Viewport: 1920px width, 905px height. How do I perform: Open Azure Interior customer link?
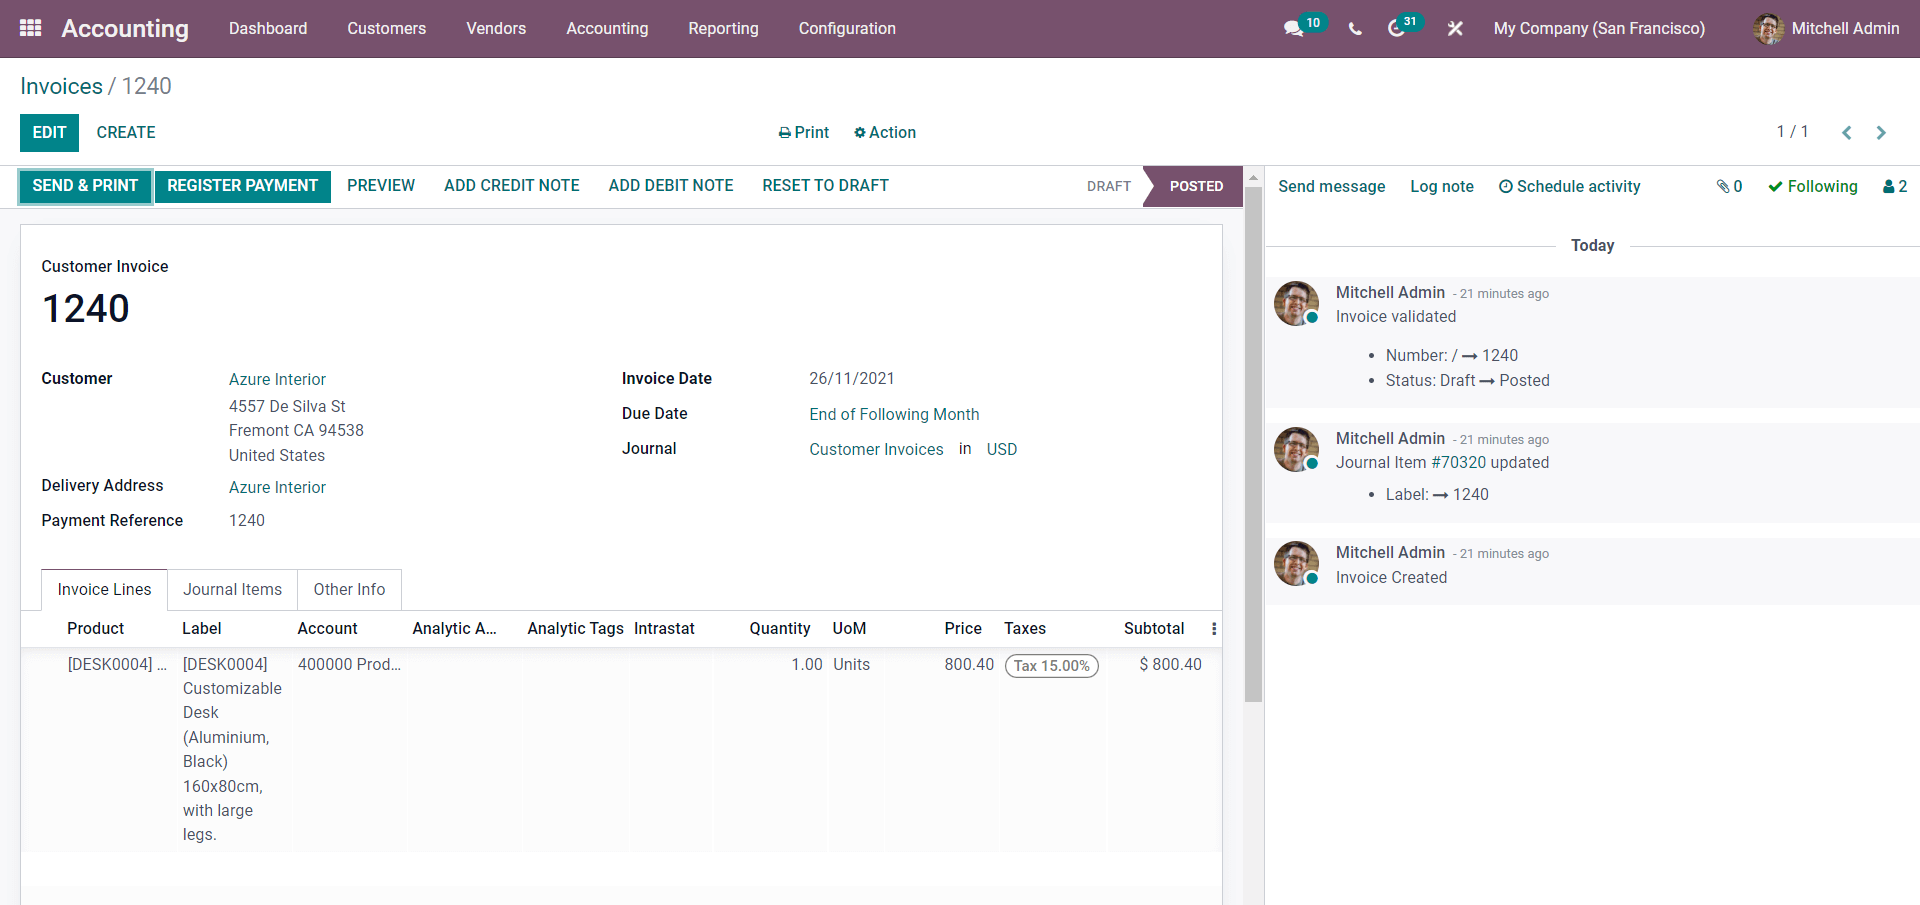[x=277, y=380]
